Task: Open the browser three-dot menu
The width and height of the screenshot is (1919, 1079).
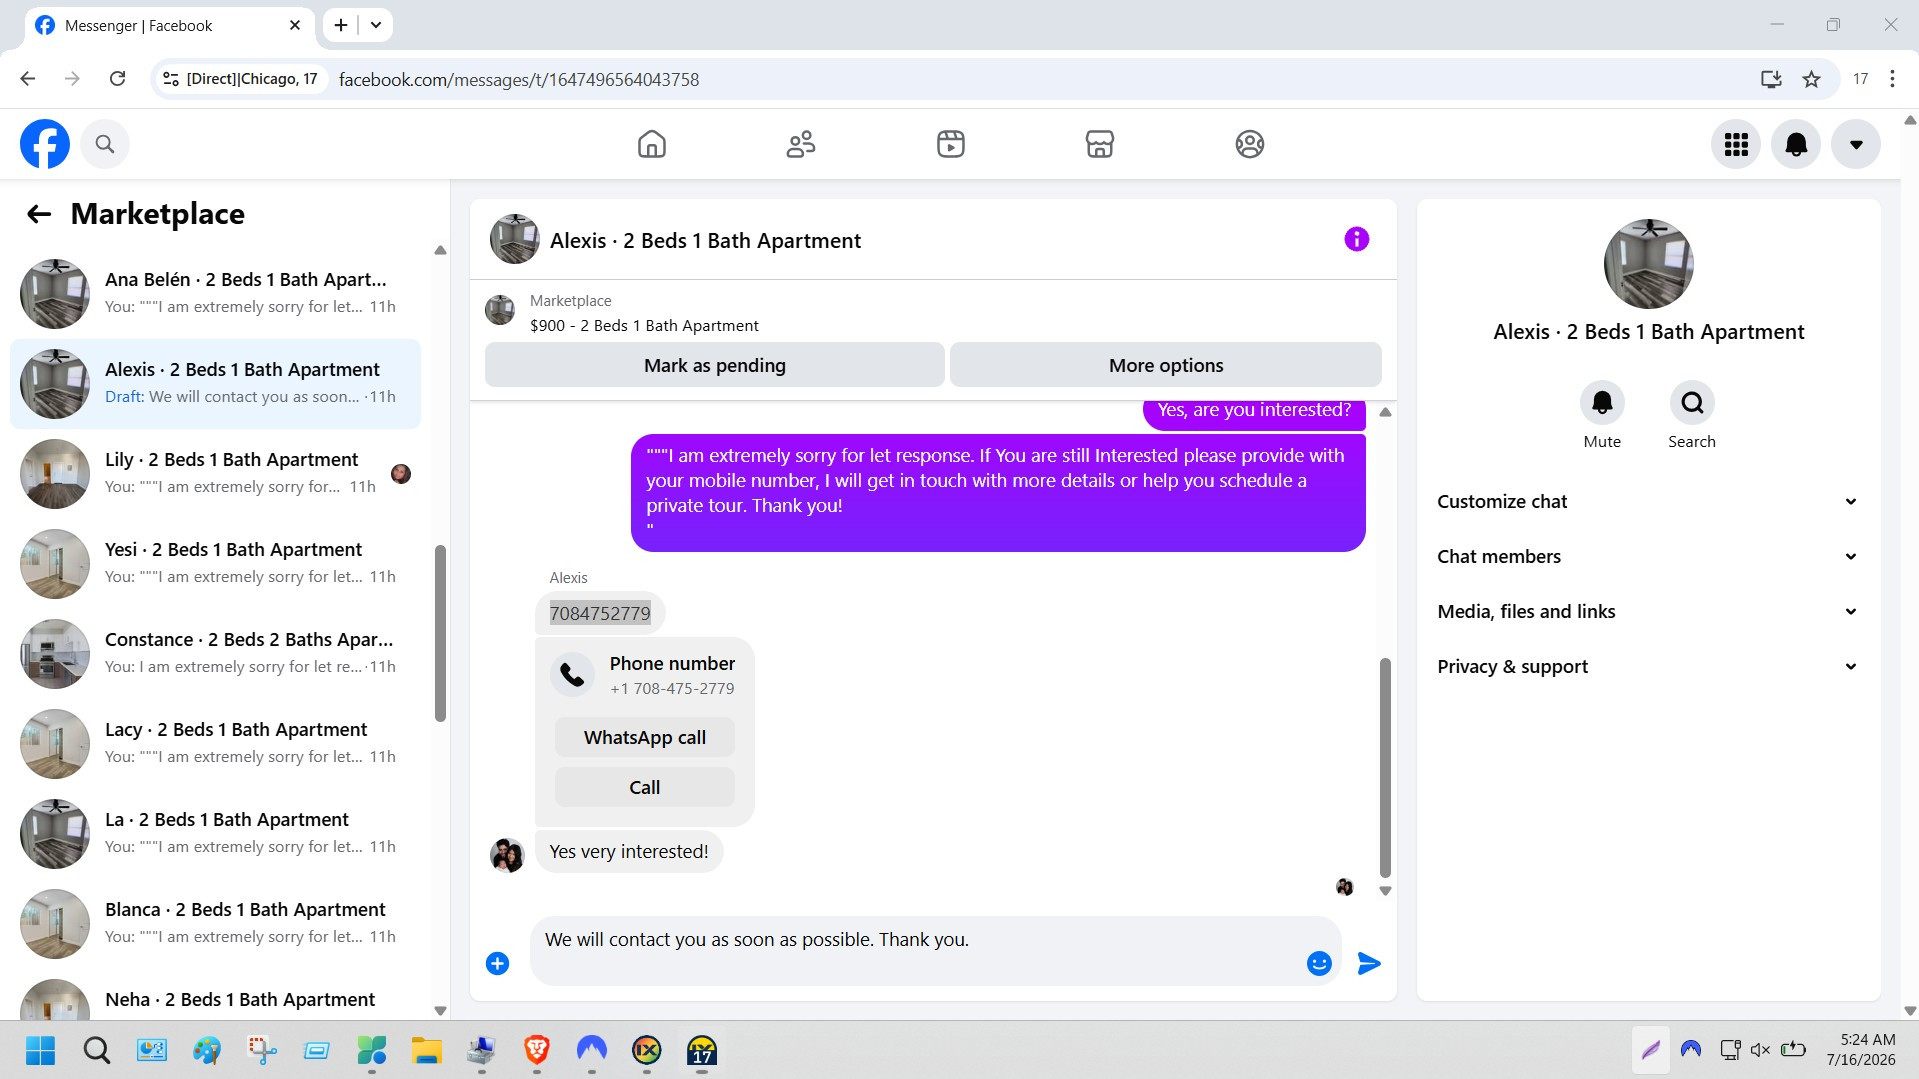Action: 1892,79
